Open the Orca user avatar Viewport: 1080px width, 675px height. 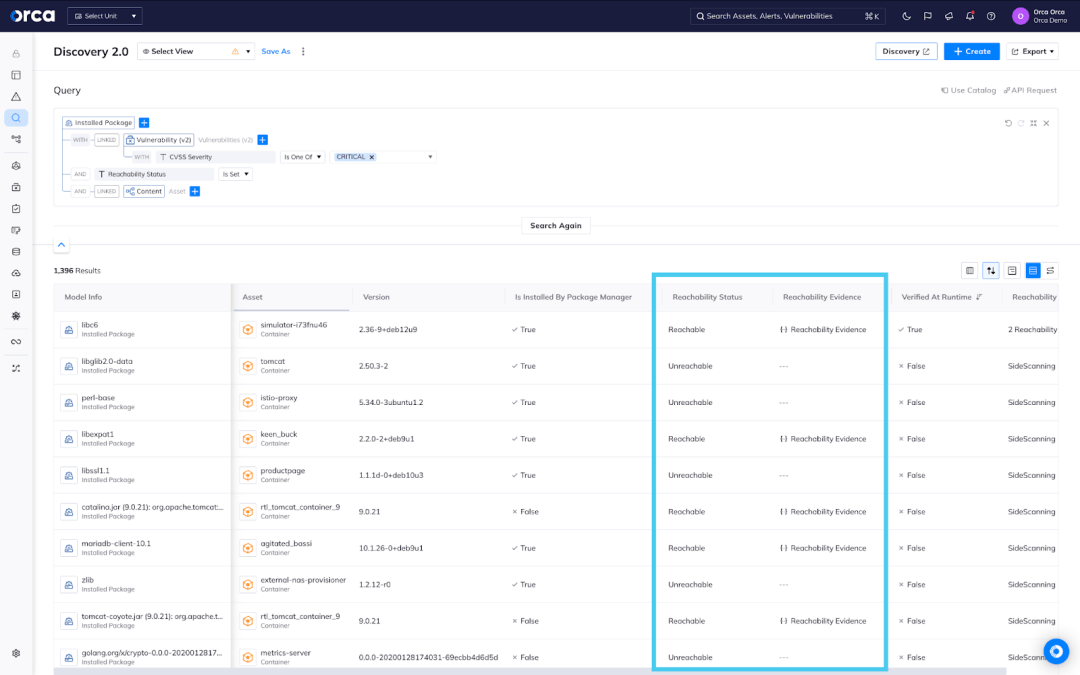(x=1020, y=16)
